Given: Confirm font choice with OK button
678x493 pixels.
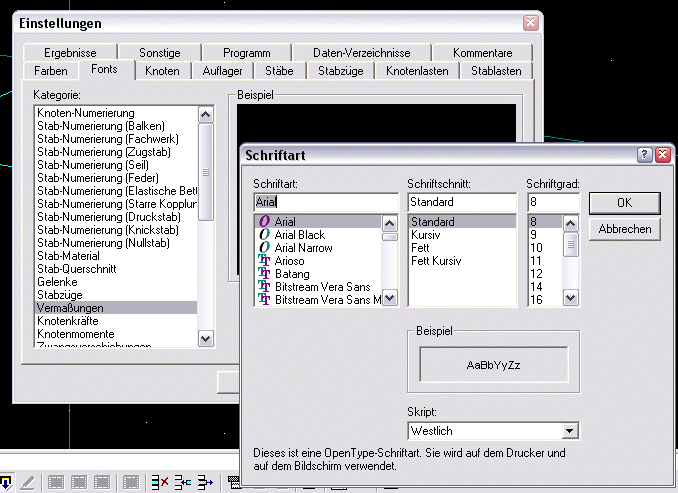Looking at the screenshot, I should tap(624, 203).
